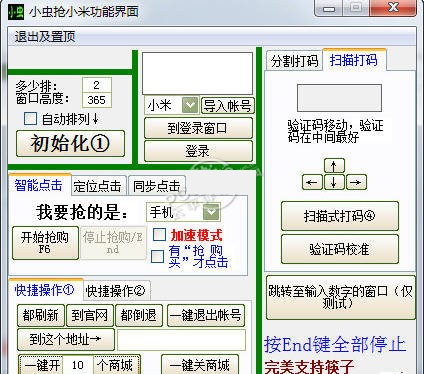Check the 有"抢购"才点击 option

click(157, 257)
